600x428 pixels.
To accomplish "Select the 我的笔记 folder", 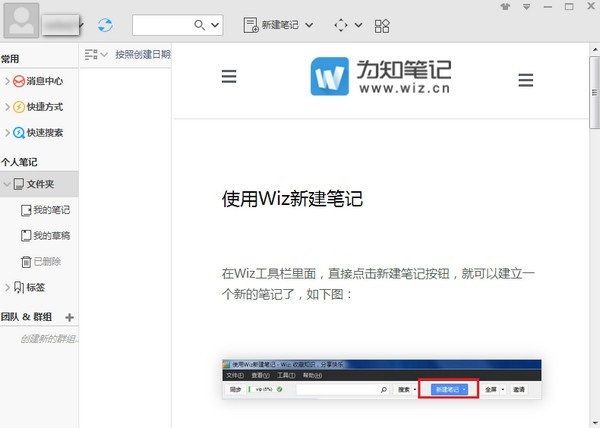I will click(46, 210).
